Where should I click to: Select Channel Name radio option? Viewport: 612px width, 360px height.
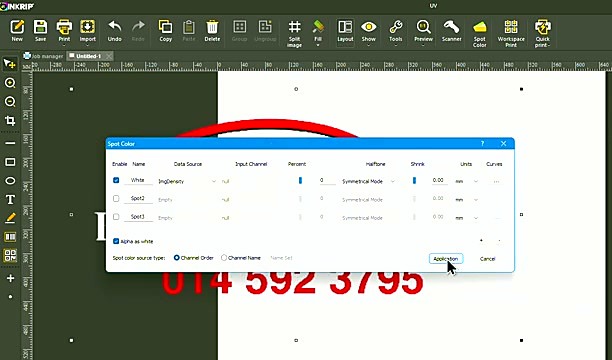click(224, 258)
